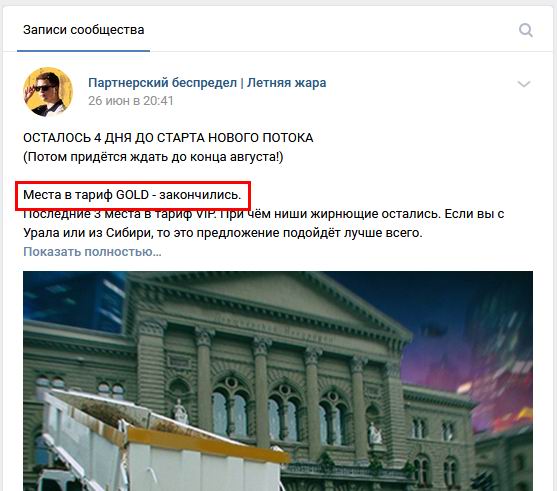Expand the post via Показать полностью…
The width and height of the screenshot is (557, 491).
click(x=92, y=252)
